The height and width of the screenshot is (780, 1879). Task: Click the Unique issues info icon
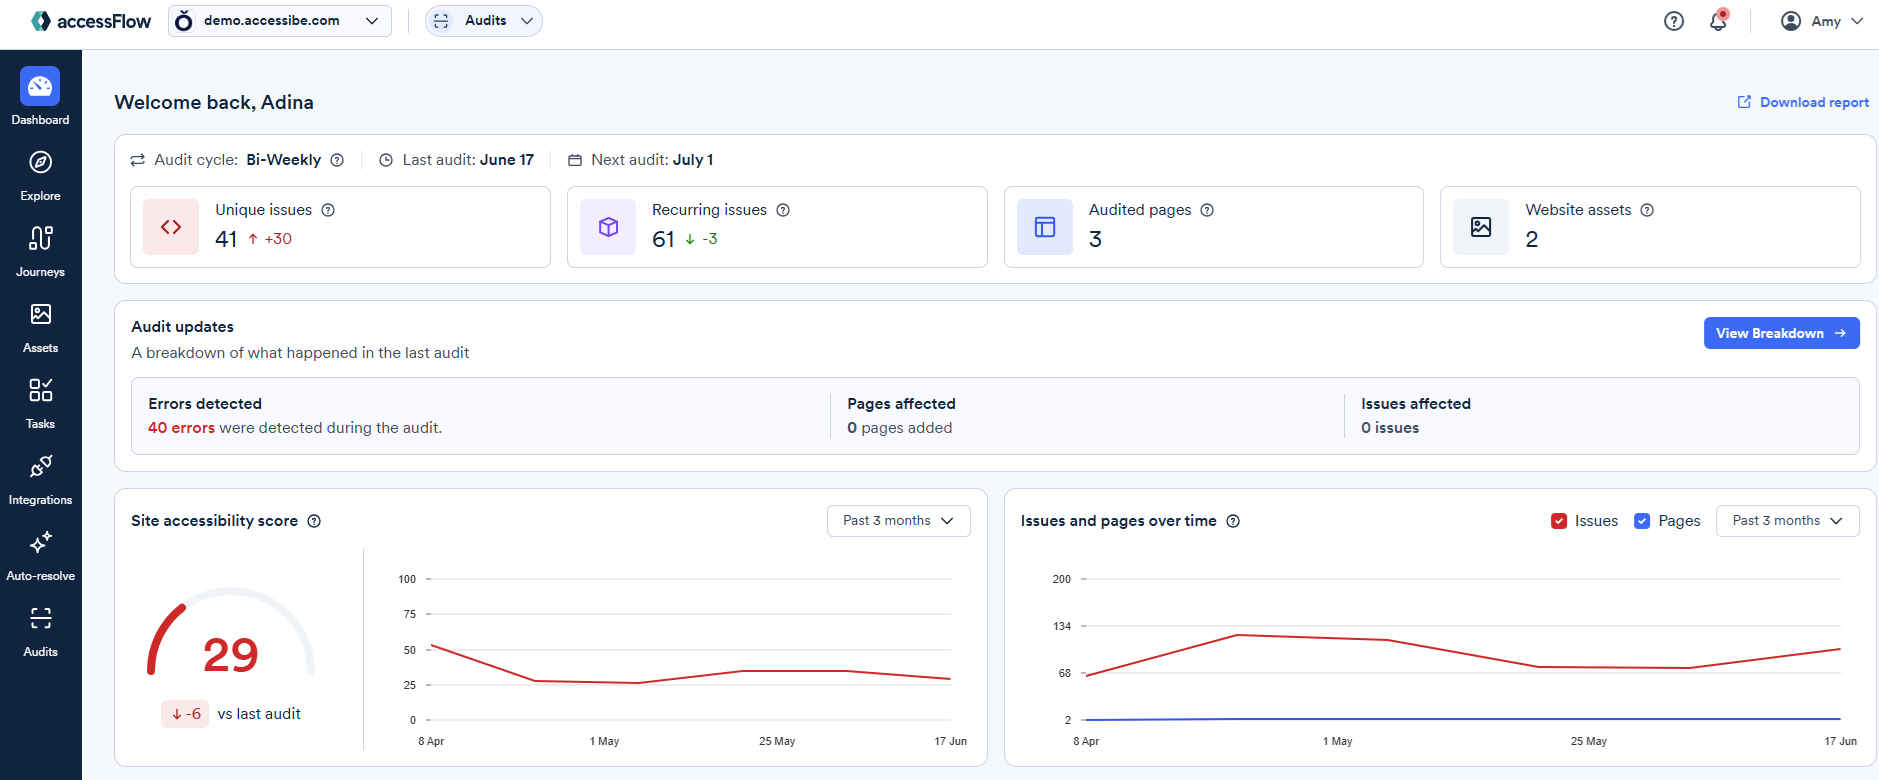click(x=328, y=210)
